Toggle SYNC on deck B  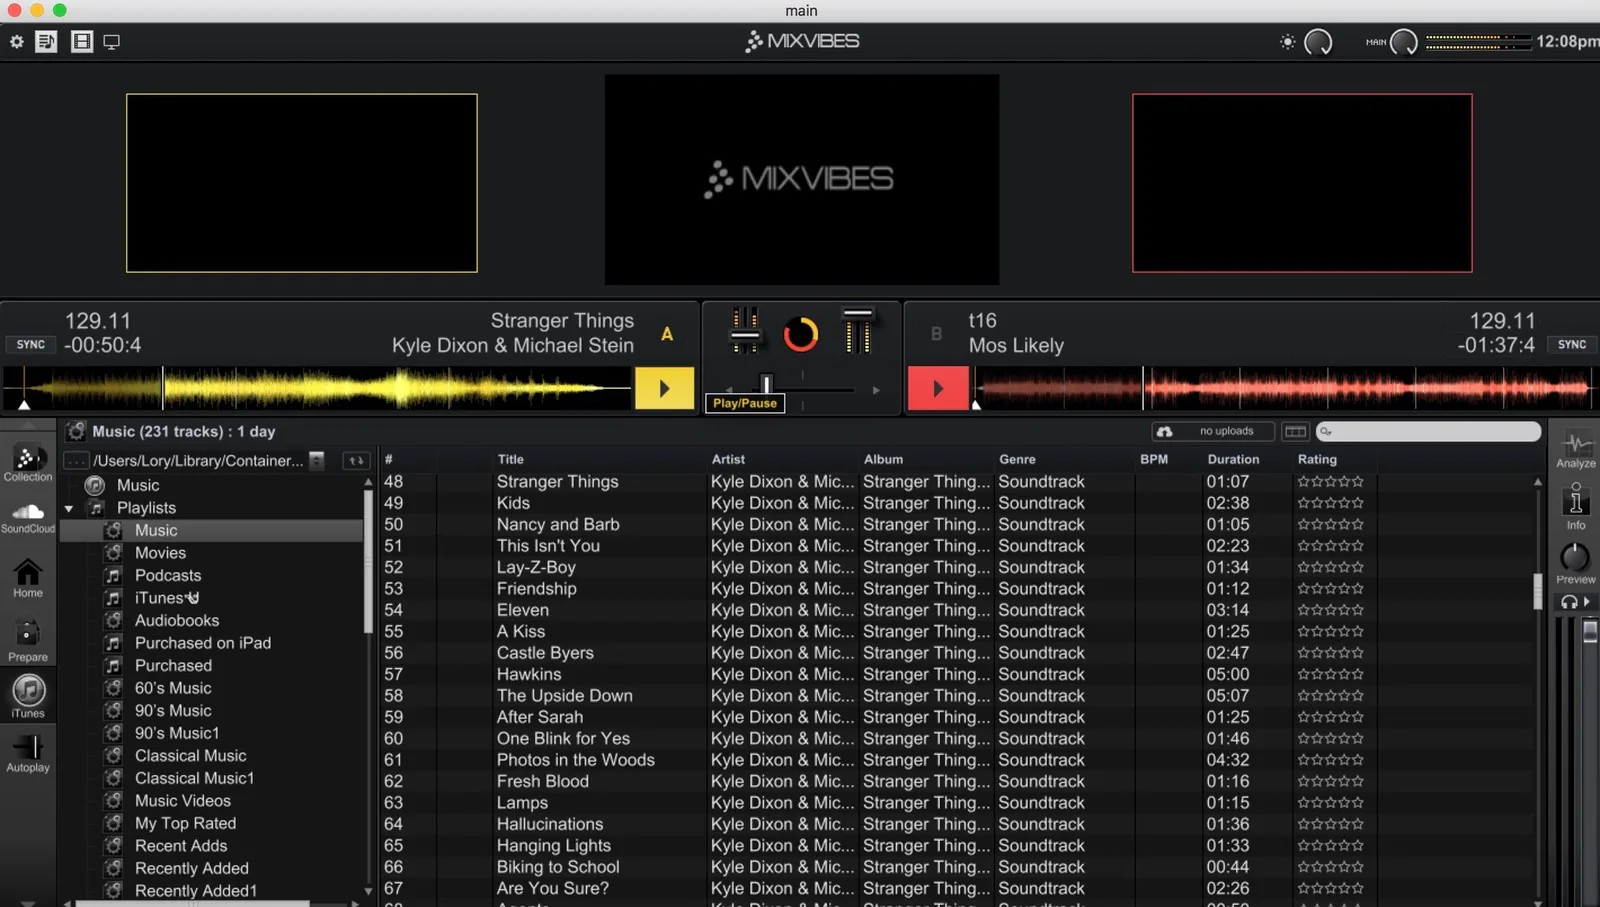click(1572, 344)
